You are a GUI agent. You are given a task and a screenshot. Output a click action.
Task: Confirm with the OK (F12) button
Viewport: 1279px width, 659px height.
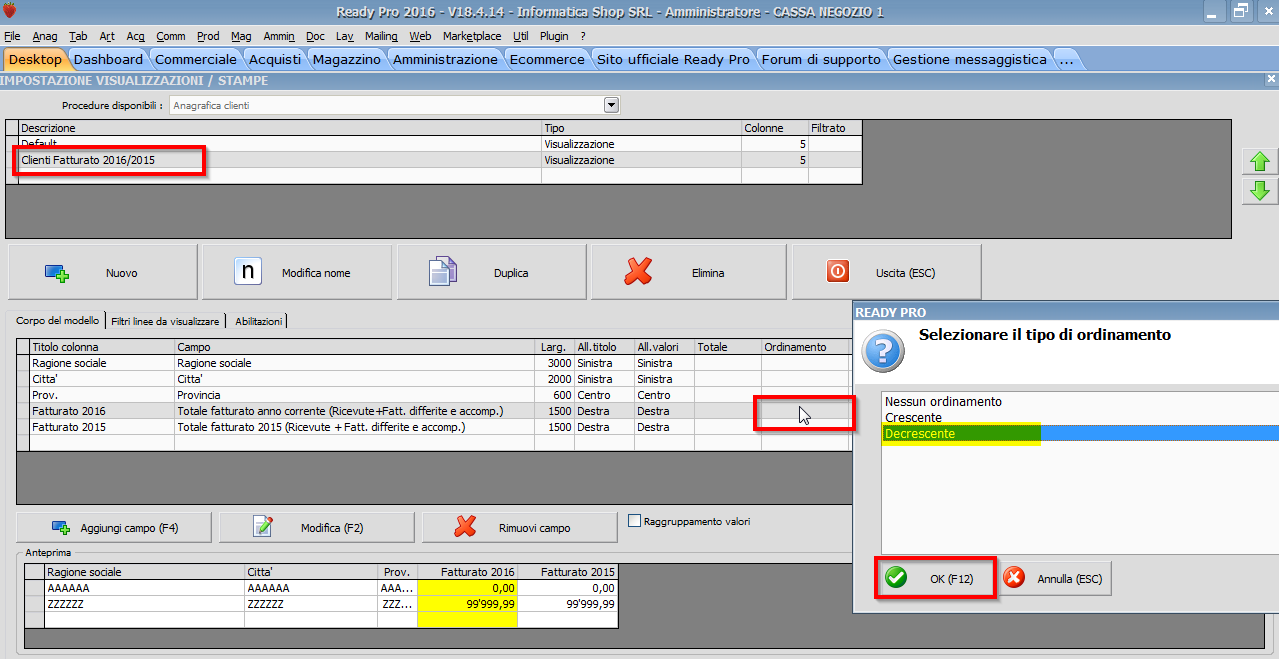coord(935,578)
